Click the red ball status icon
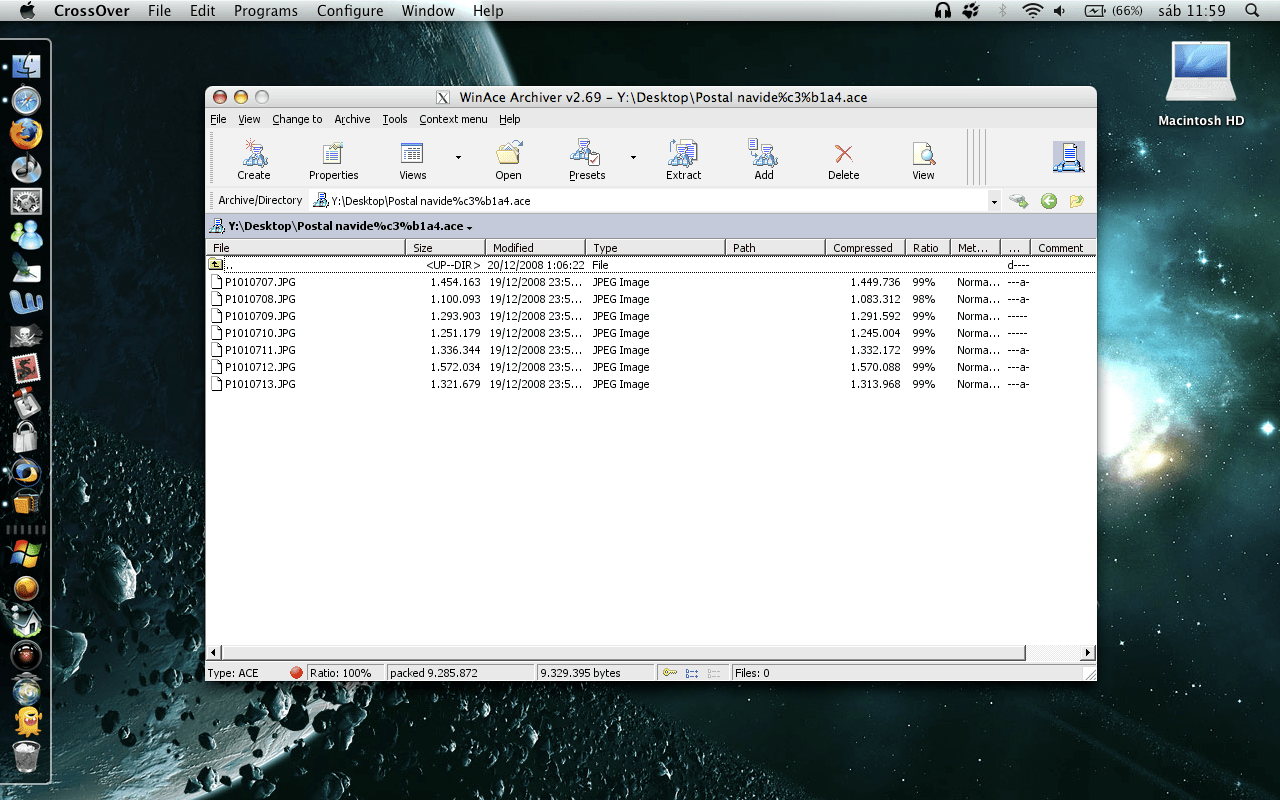Viewport: 1280px width, 800px height. click(297, 673)
